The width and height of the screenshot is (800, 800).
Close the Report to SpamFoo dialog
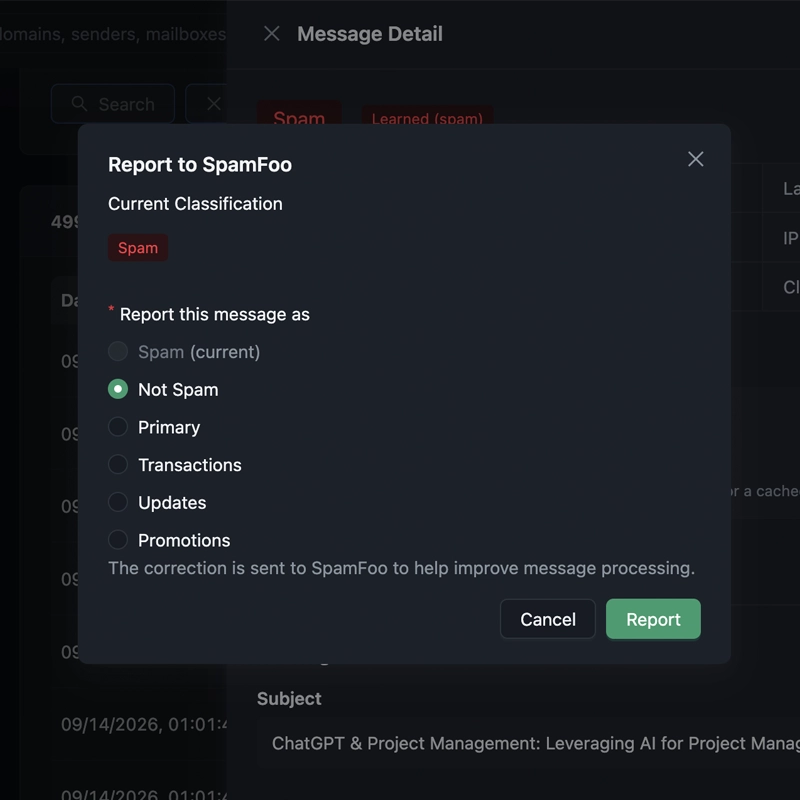(695, 159)
